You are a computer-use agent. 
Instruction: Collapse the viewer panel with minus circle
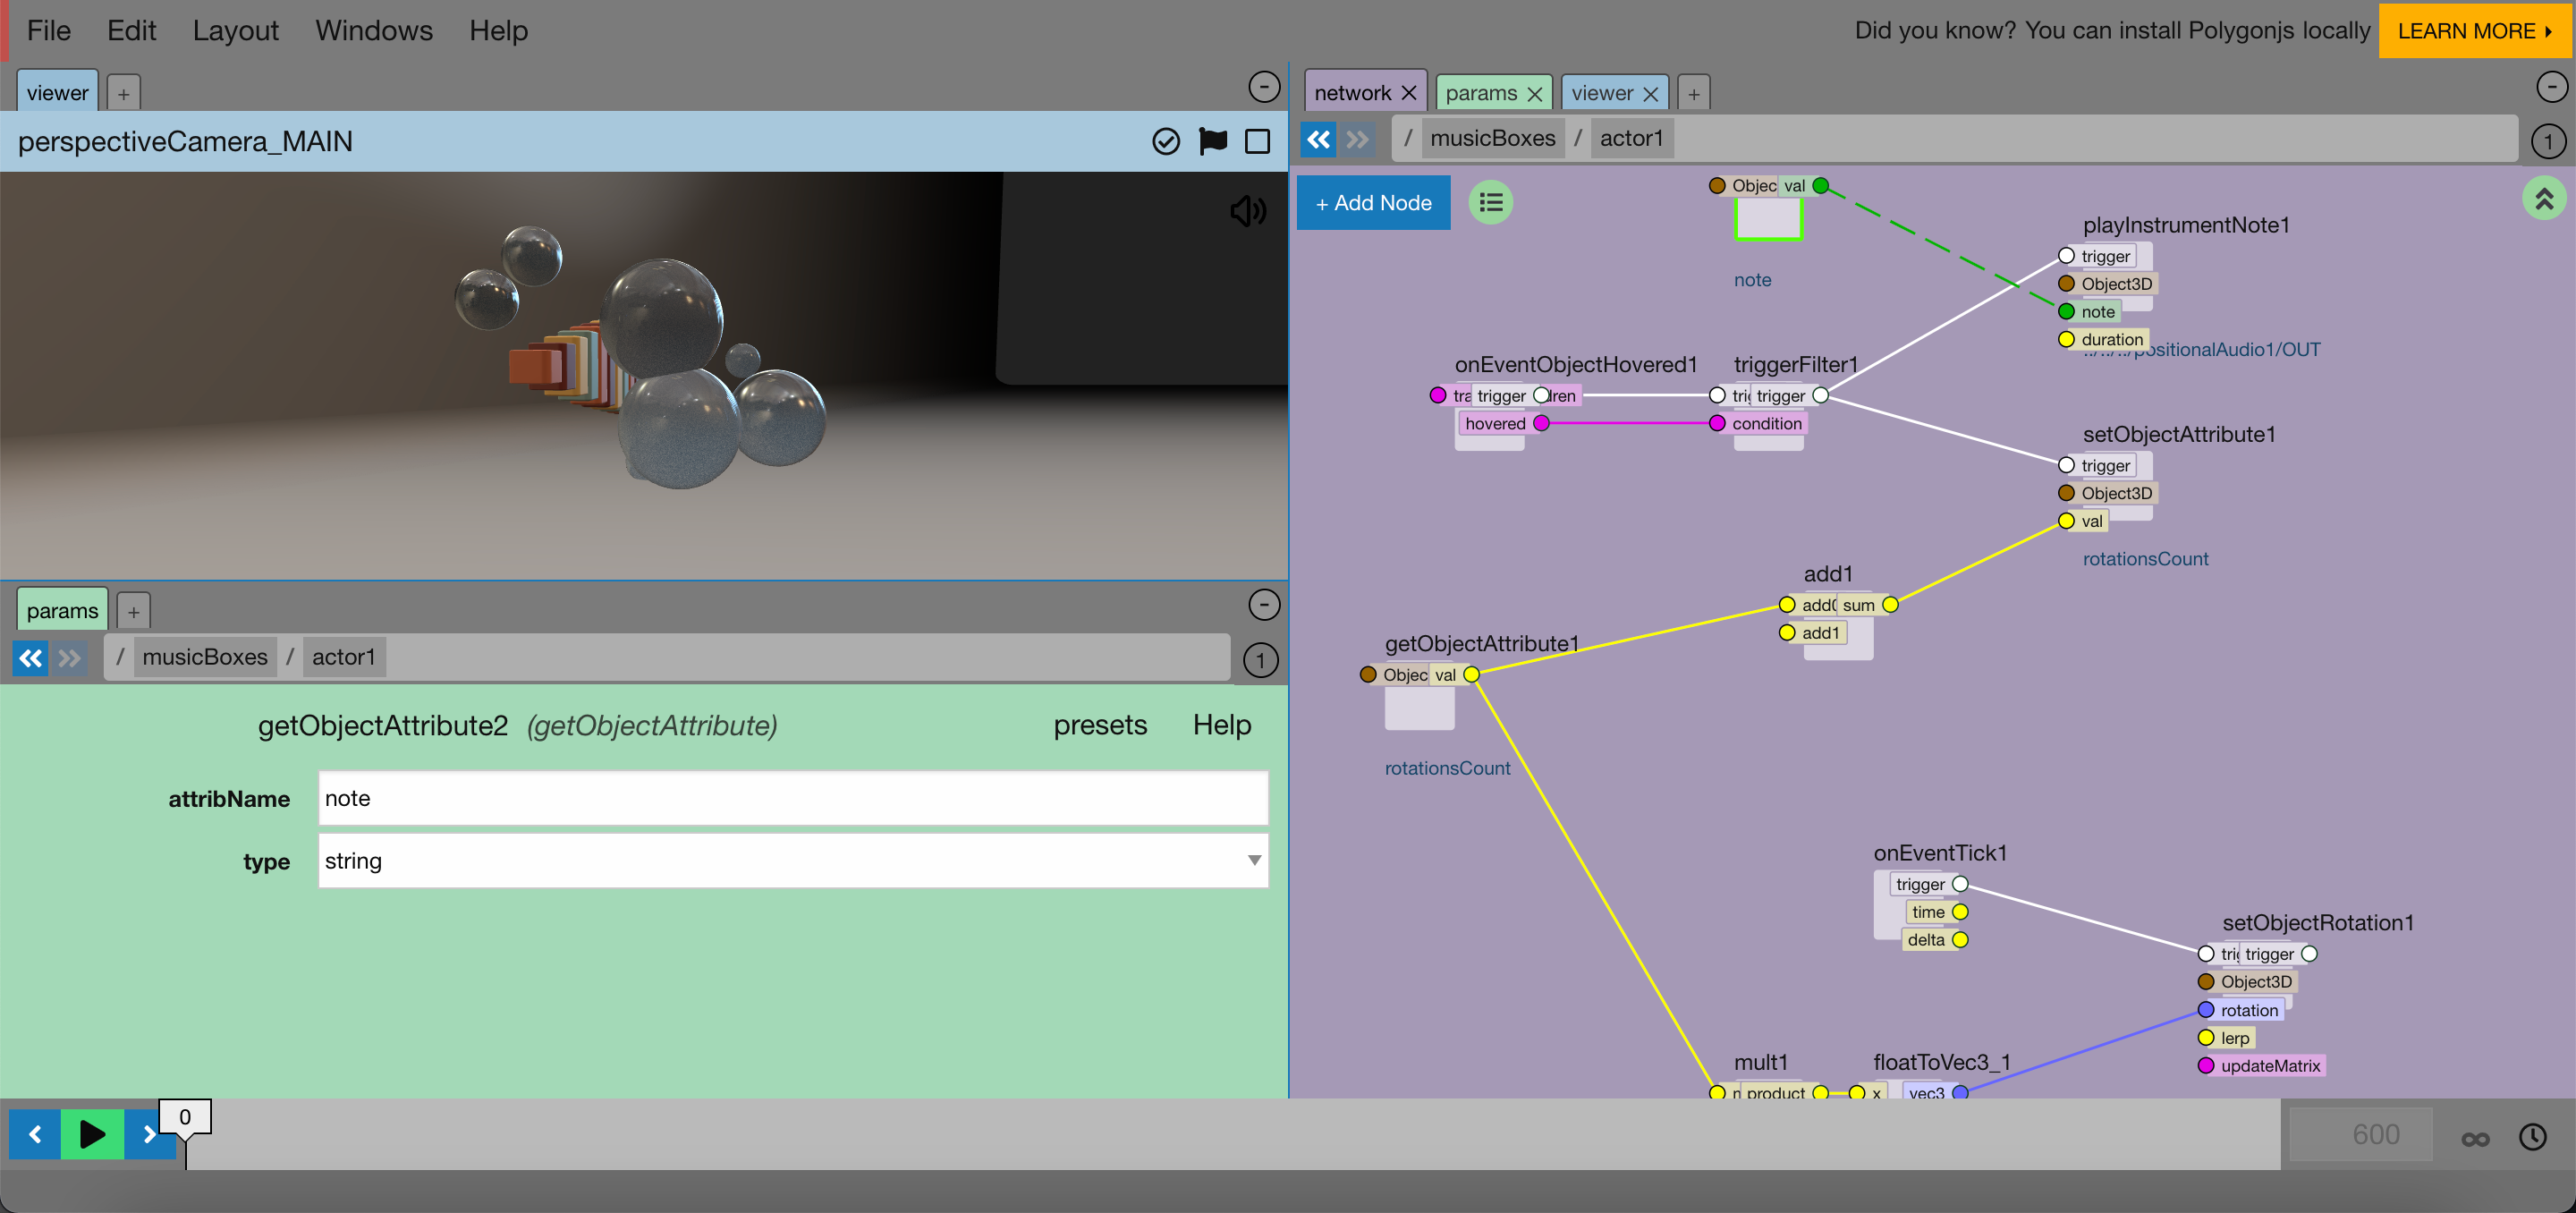tap(1264, 88)
